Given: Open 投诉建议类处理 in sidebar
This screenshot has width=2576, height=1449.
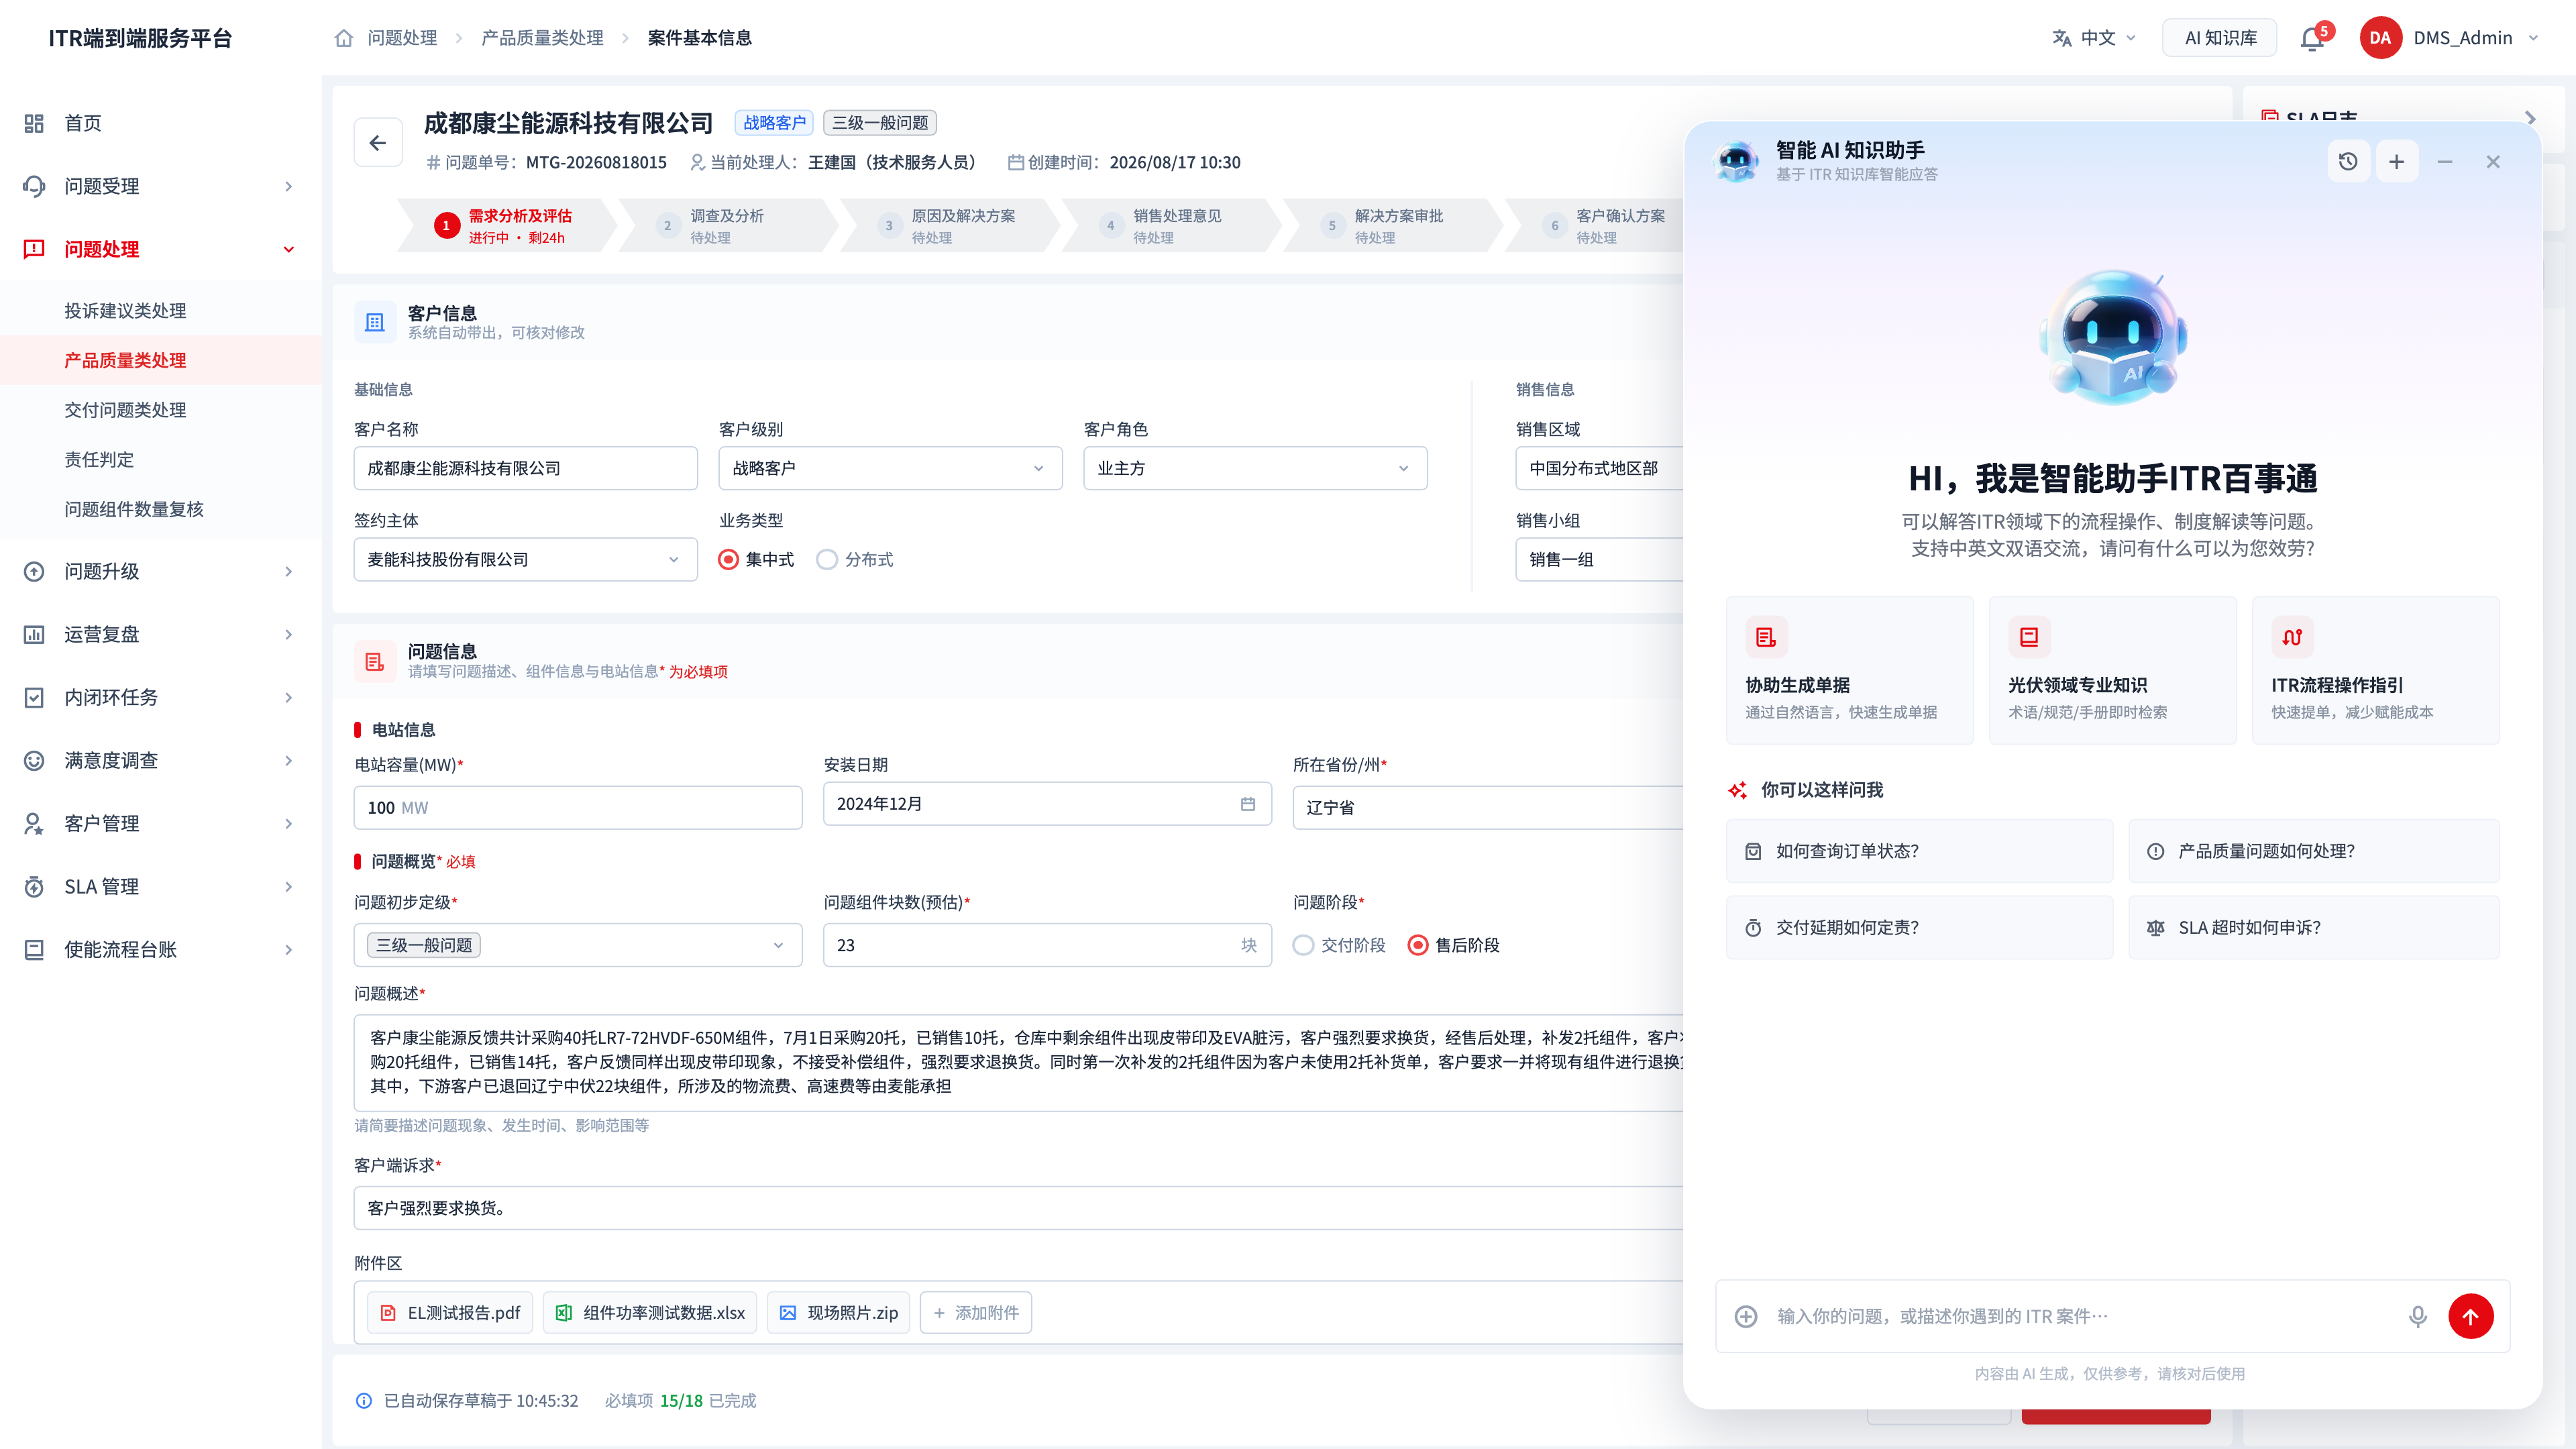Looking at the screenshot, I should tap(125, 310).
